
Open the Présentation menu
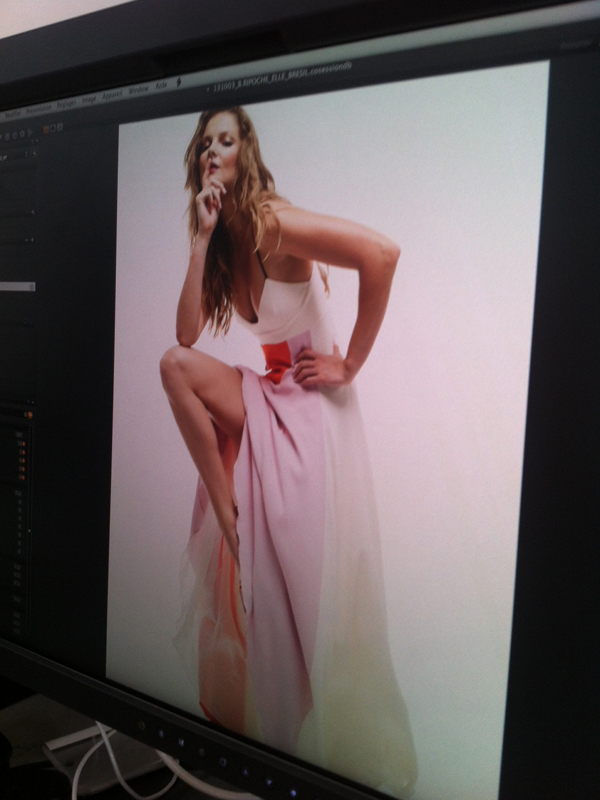[x=39, y=109]
